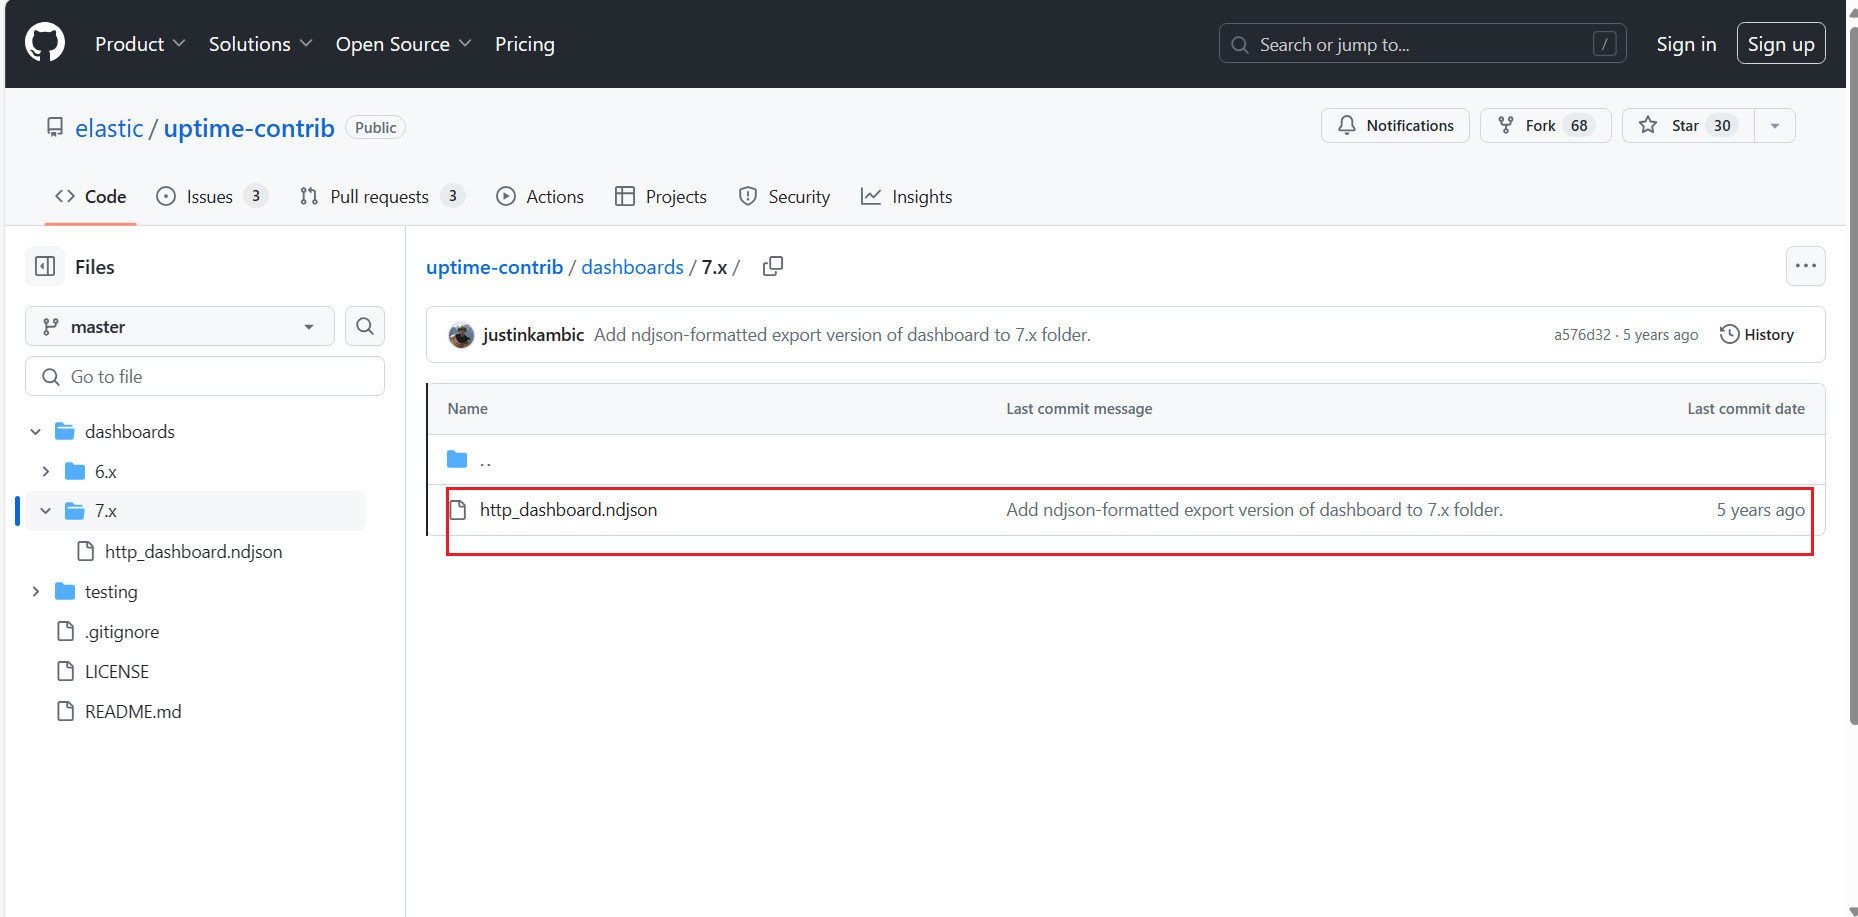Collapse the dashboards folder chevron

tap(36, 431)
